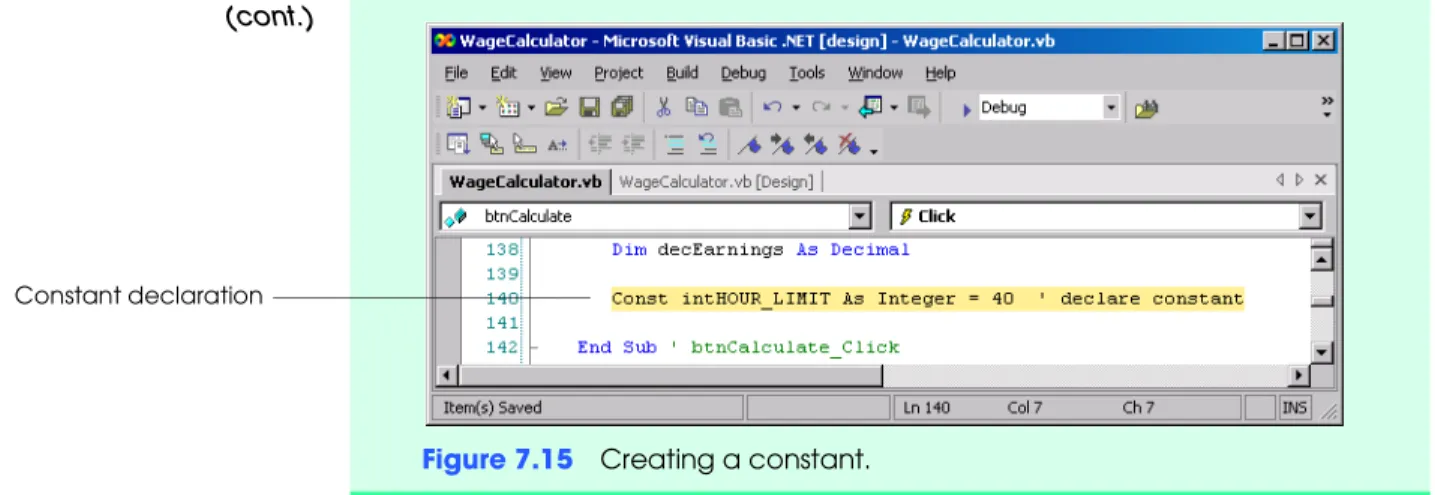Expand the Add New Item dropdown arrow

531,108
